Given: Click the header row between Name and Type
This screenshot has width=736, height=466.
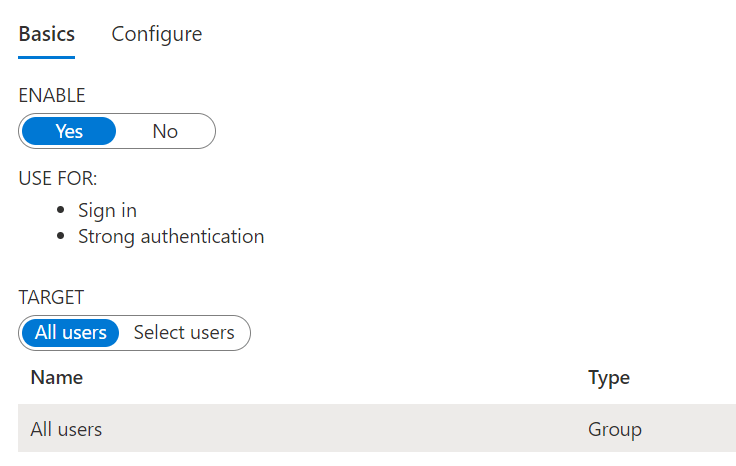Looking at the screenshot, I should pos(330,378).
